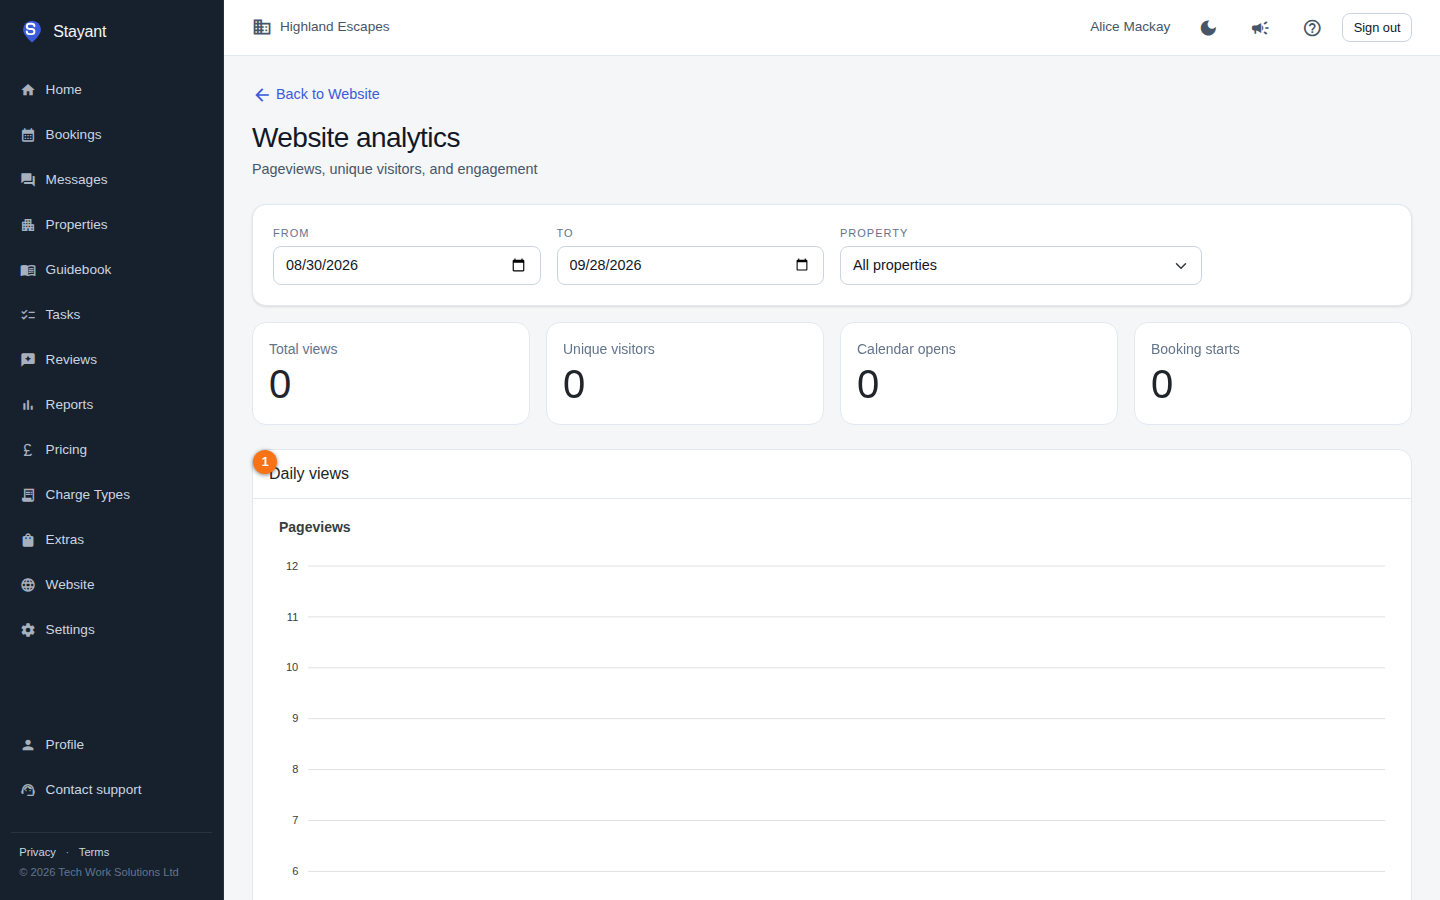Viewport: 1440px width, 900px height.
Task: Click the Messages chat icon
Action: (28, 180)
